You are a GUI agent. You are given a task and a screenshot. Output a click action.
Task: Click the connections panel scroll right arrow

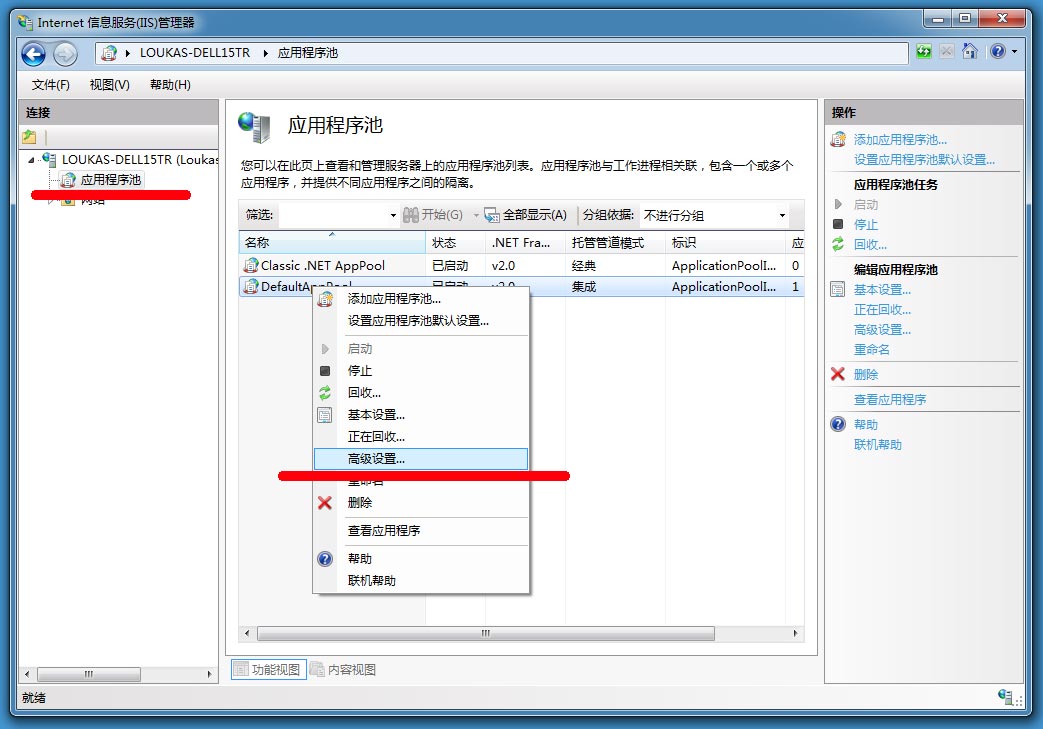click(210, 674)
